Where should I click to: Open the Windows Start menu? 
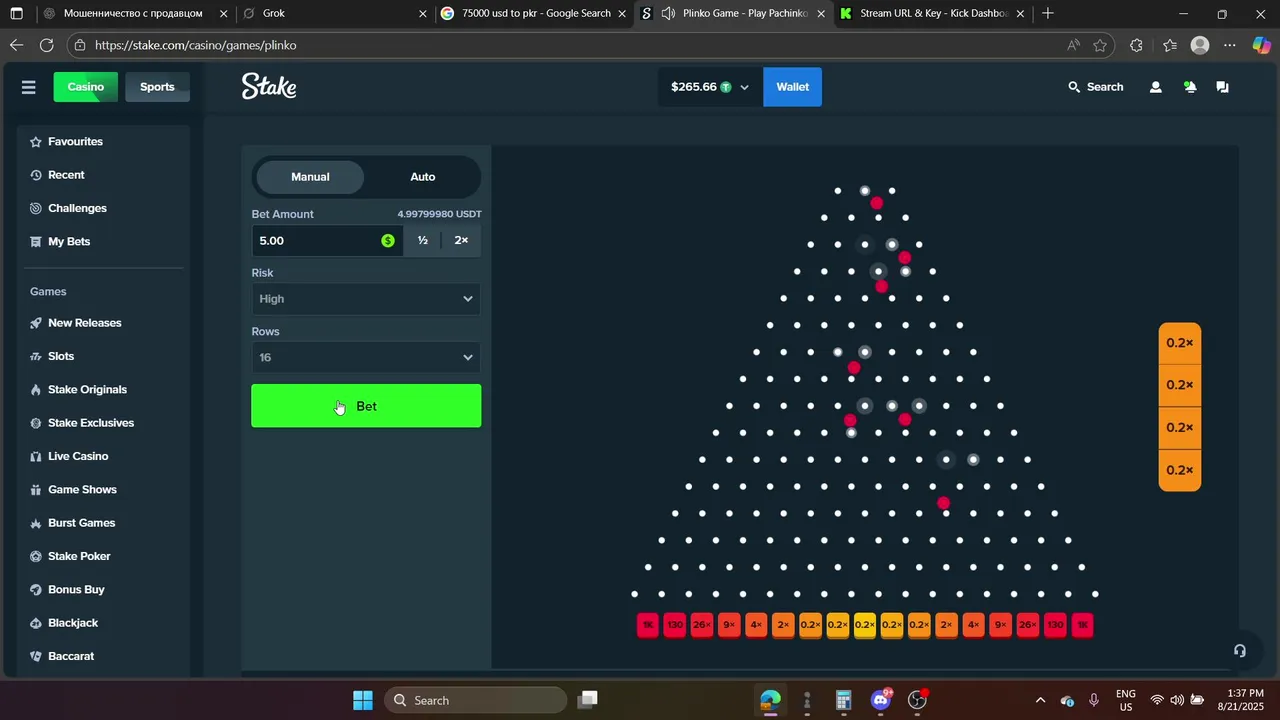coord(362,700)
